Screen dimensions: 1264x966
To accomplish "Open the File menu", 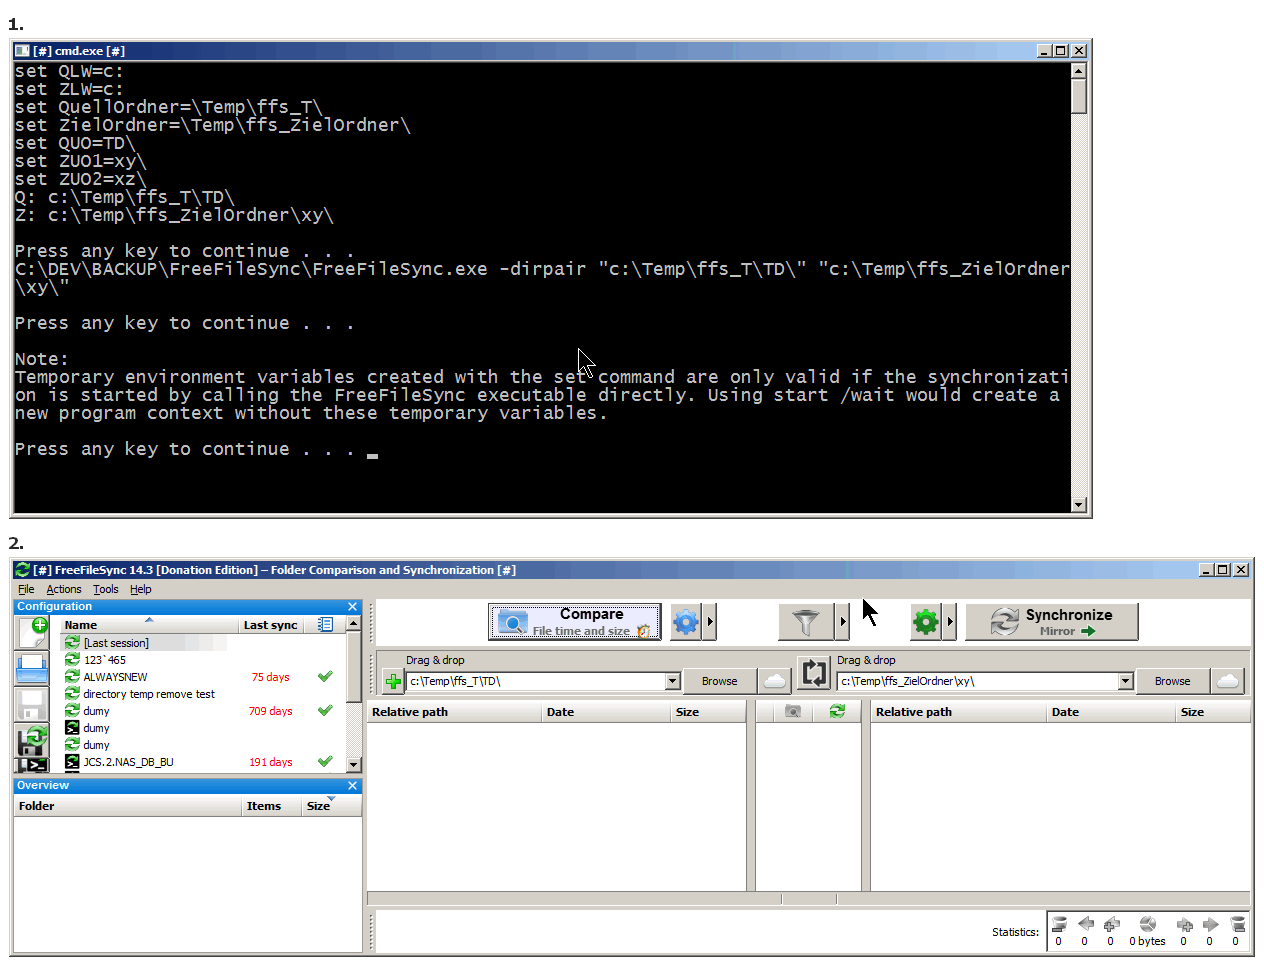I will (x=26, y=589).
